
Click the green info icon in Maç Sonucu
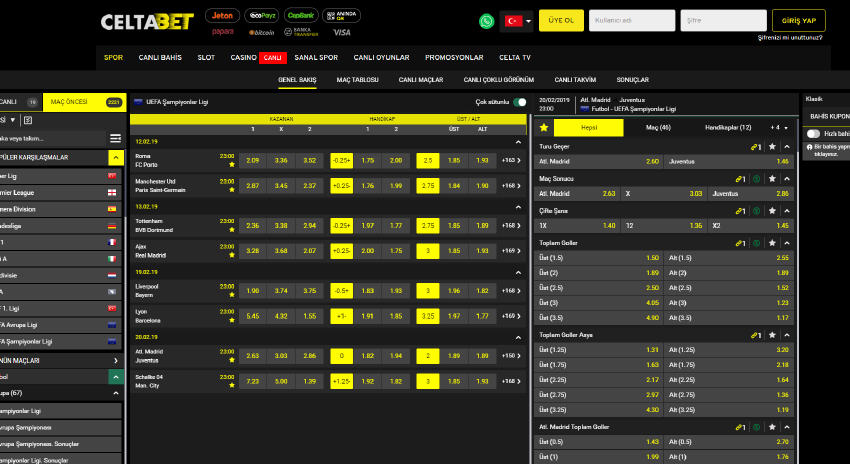coord(756,178)
